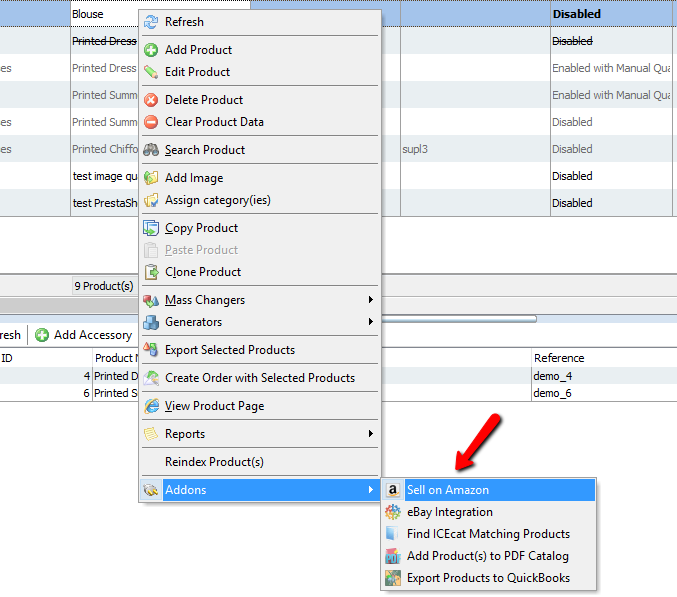This screenshot has width=677, height=597.
Task: Click the Clone Product icon
Action: pos(151,272)
